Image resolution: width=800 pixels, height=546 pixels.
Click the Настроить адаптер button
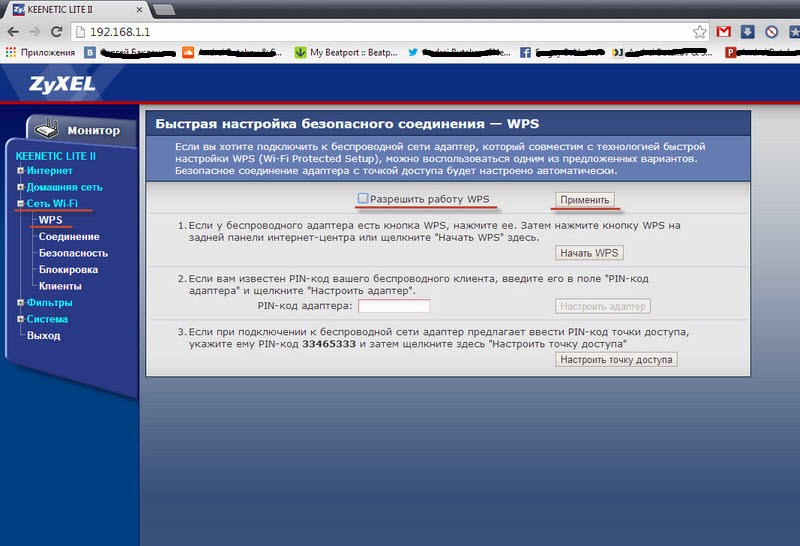click(603, 306)
